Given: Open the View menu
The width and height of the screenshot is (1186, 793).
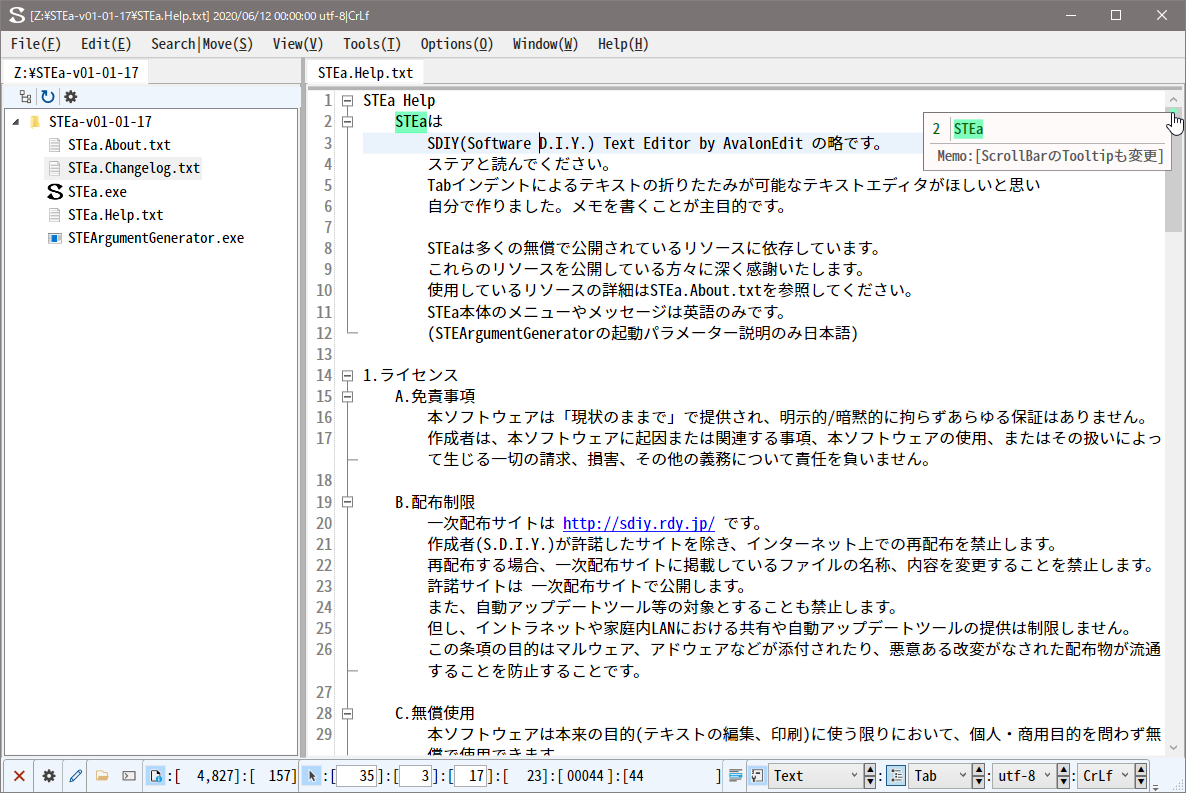Looking at the screenshot, I should tap(298, 44).
